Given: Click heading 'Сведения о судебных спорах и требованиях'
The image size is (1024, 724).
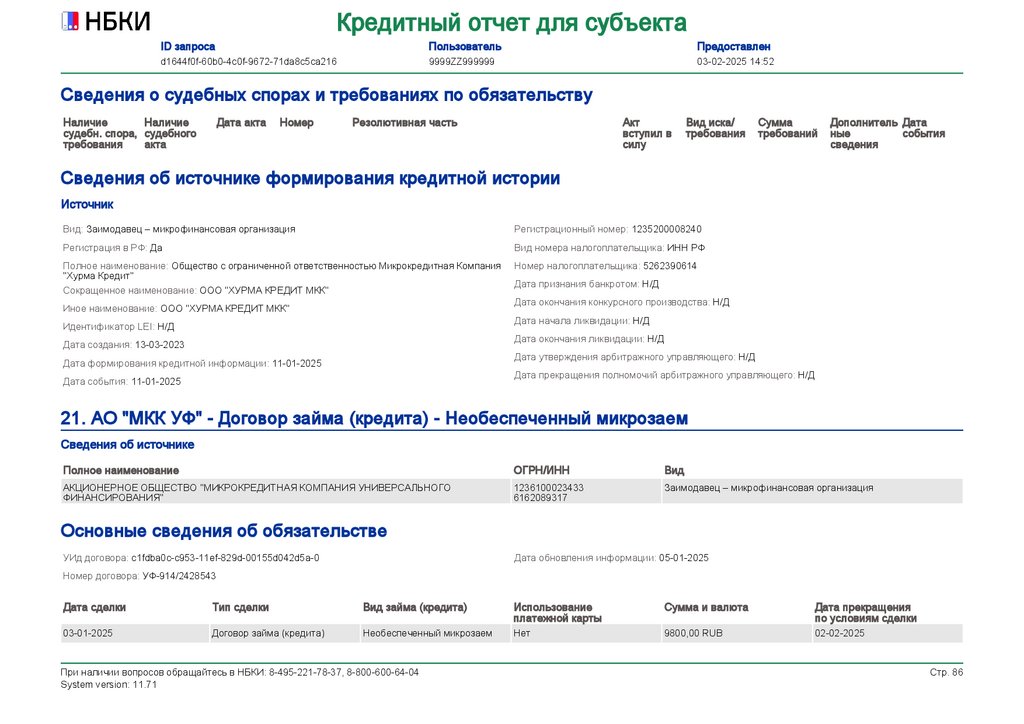Looking at the screenshot, I should tap(327, 95).
